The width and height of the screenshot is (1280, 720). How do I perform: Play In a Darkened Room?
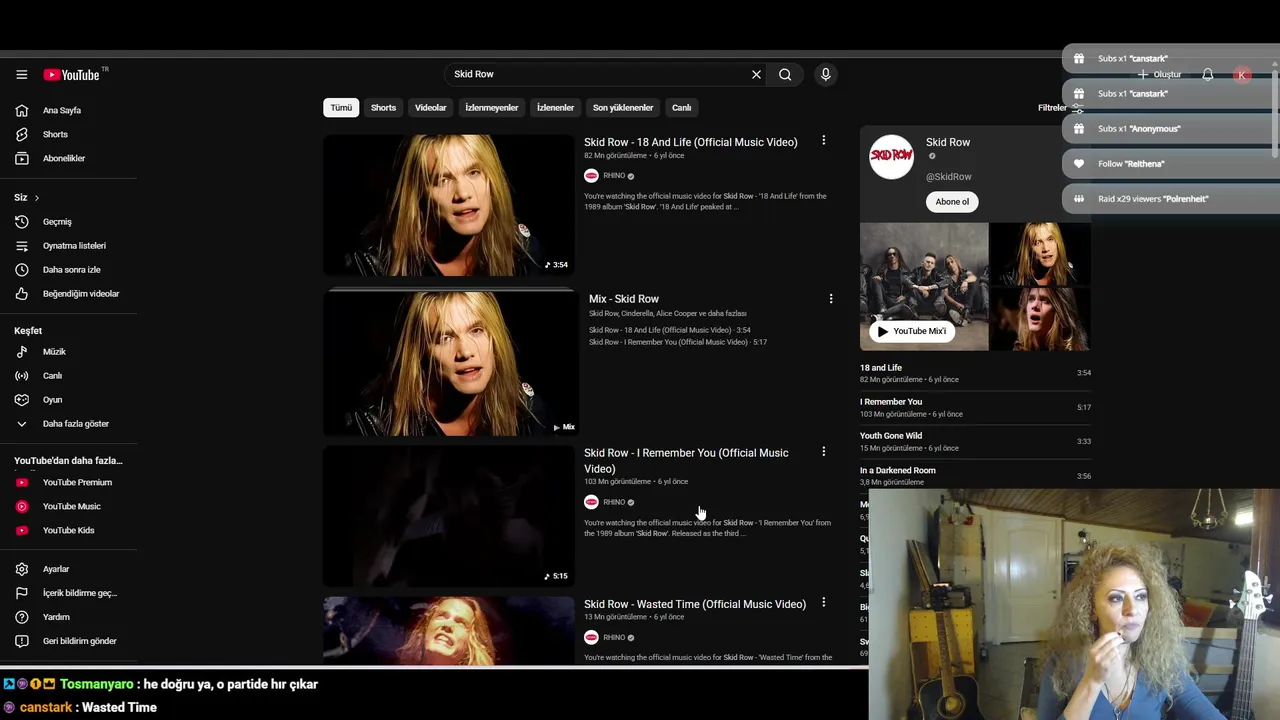[975, 475]
